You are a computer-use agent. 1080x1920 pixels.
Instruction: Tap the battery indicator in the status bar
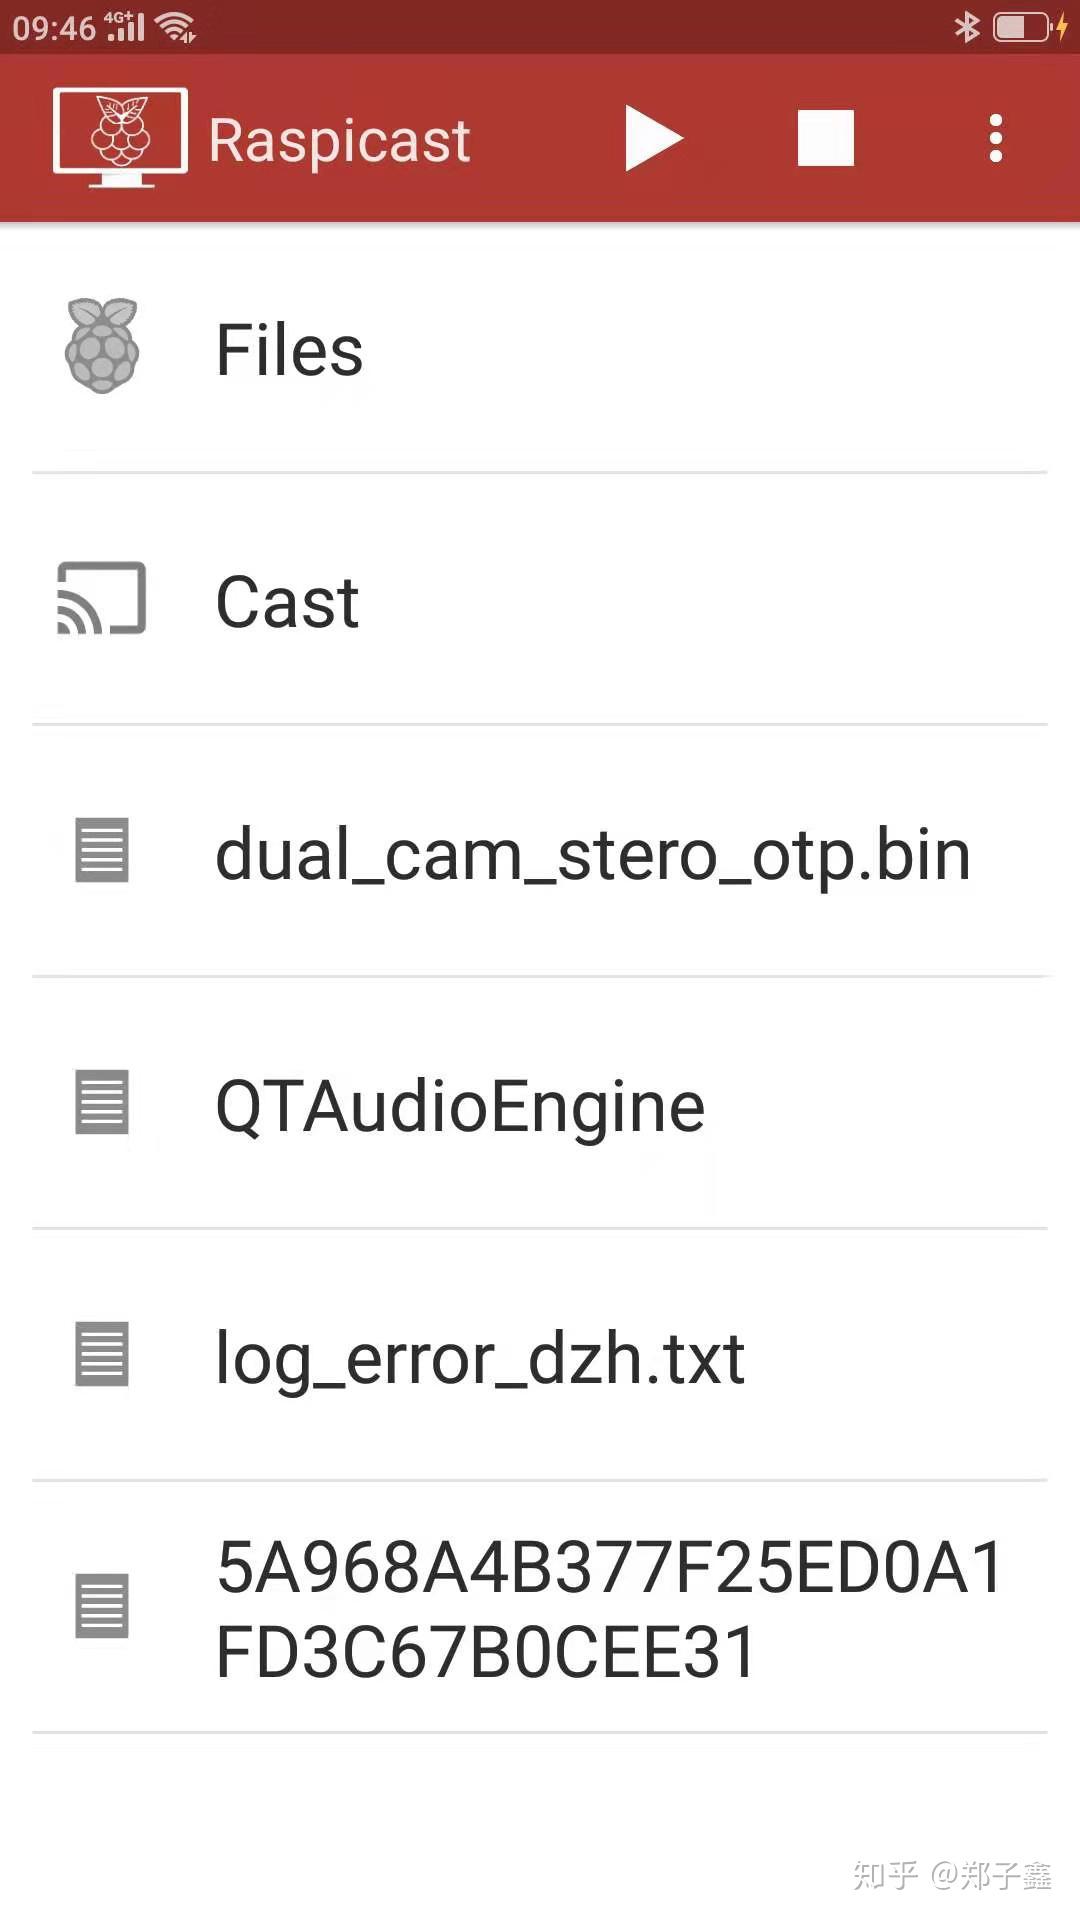(1020, 26)
